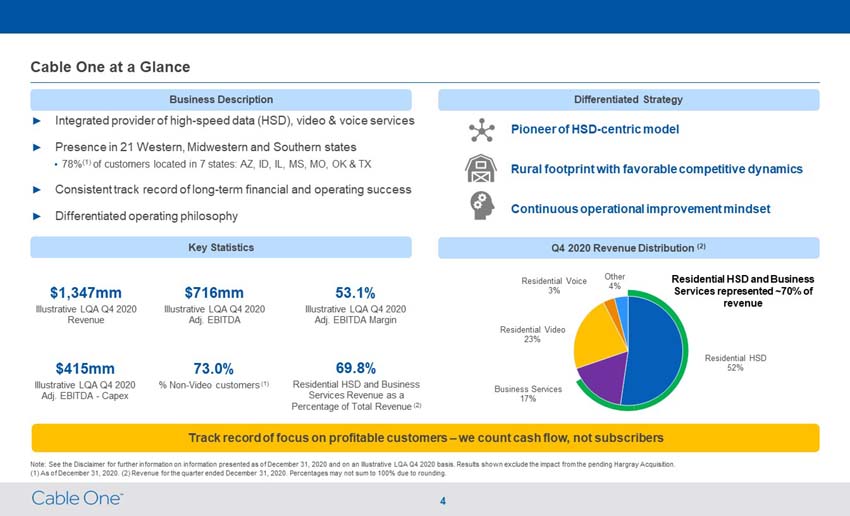850x516 pixels.
Task: Select the Differentiated Strategy header bar
Action: tap(629, 100)
